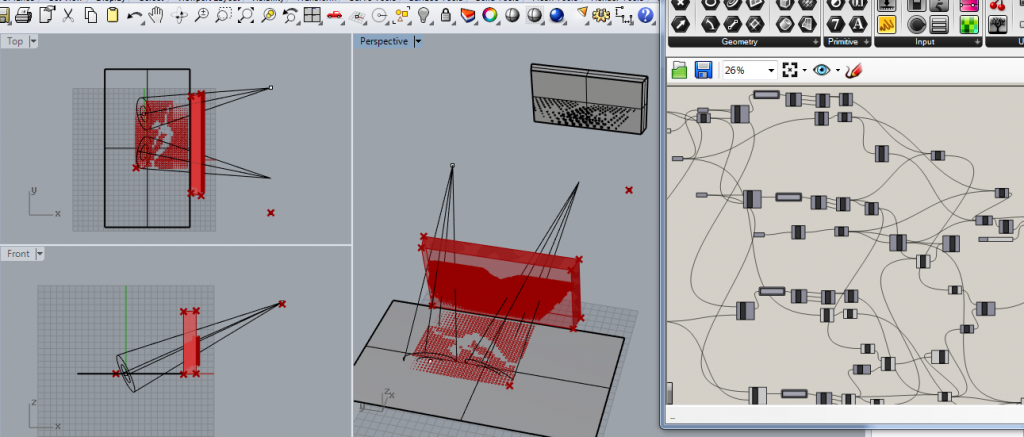The image size is (1024, 437).
Task: Open the dropdown arrow beside Zoom Extents
Action: click(x=805, y=70)
